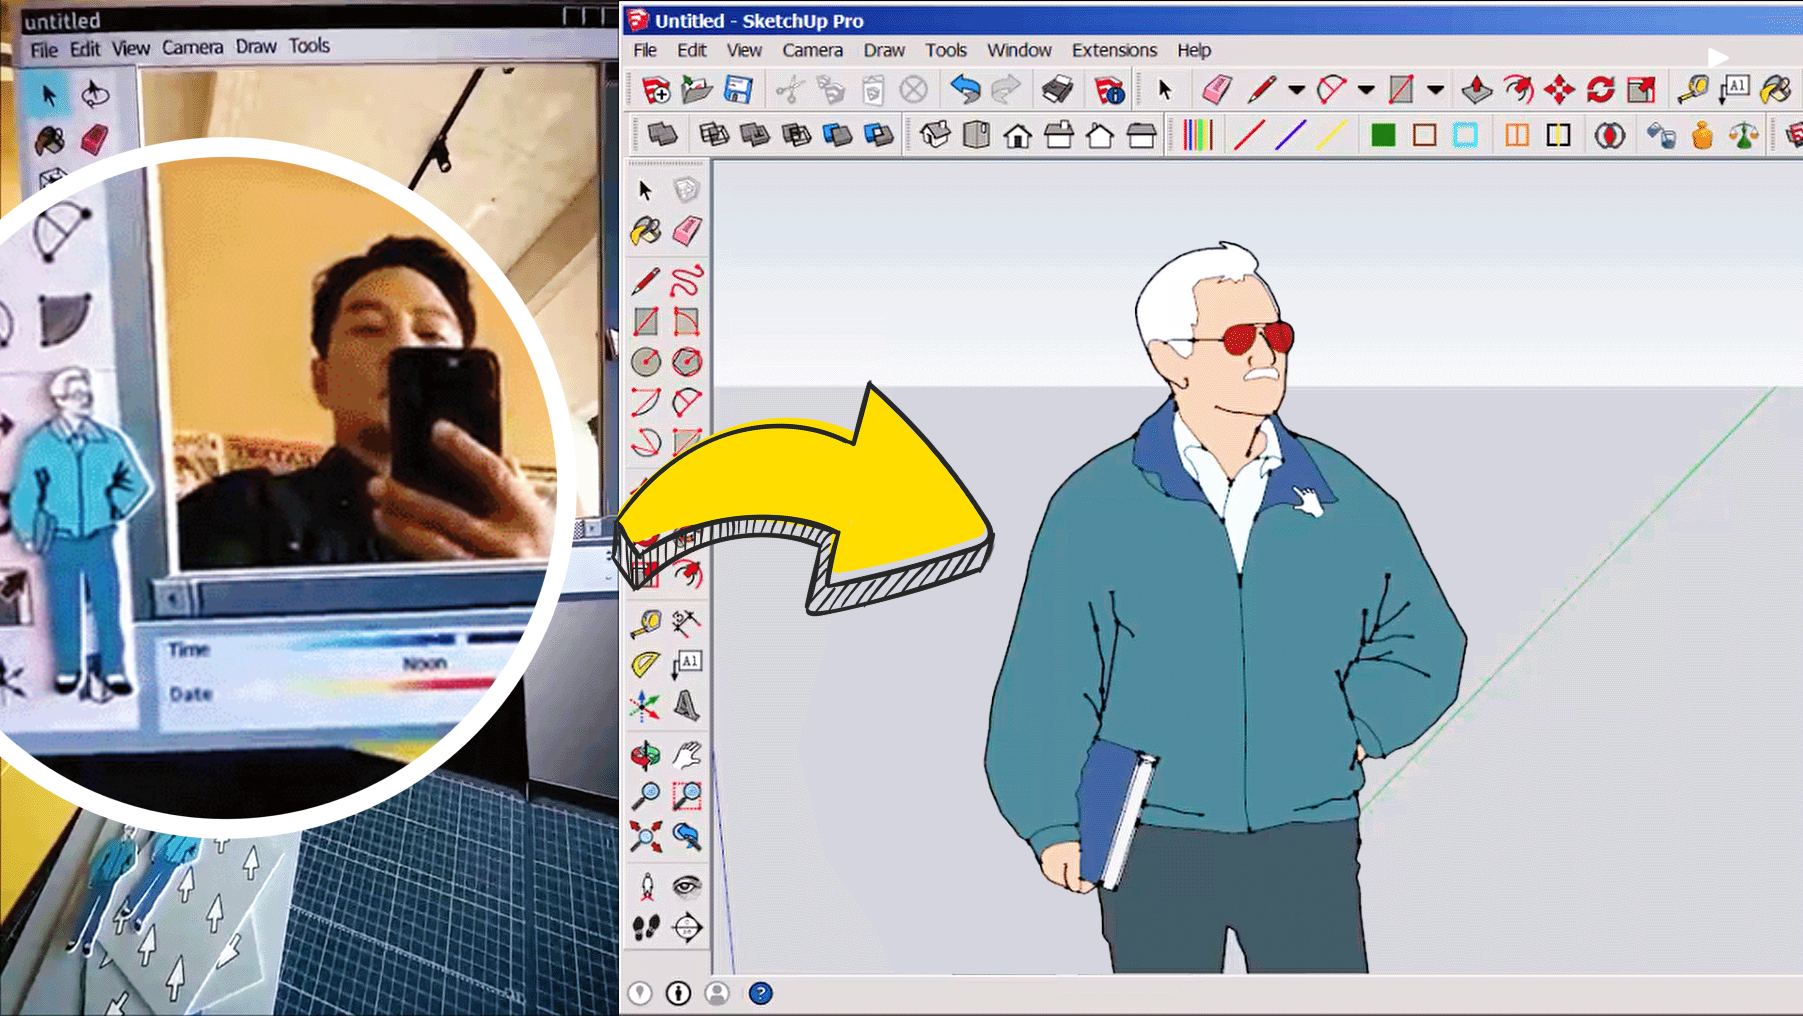This screenshot has height=1016, width=1803.
Task: Select the Rotate tool in top toolbar
Action: pos(1600,90)
